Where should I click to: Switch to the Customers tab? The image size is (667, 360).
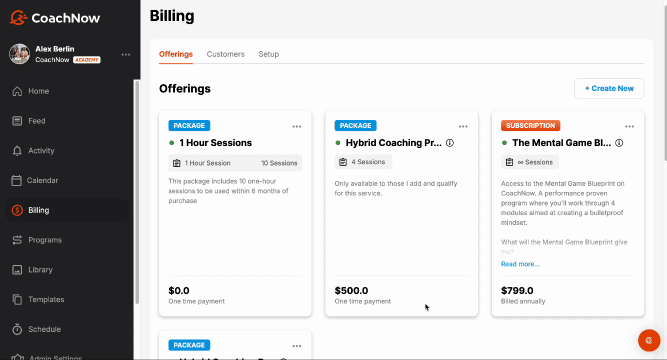pyautogui.click(x=225, y=54)
